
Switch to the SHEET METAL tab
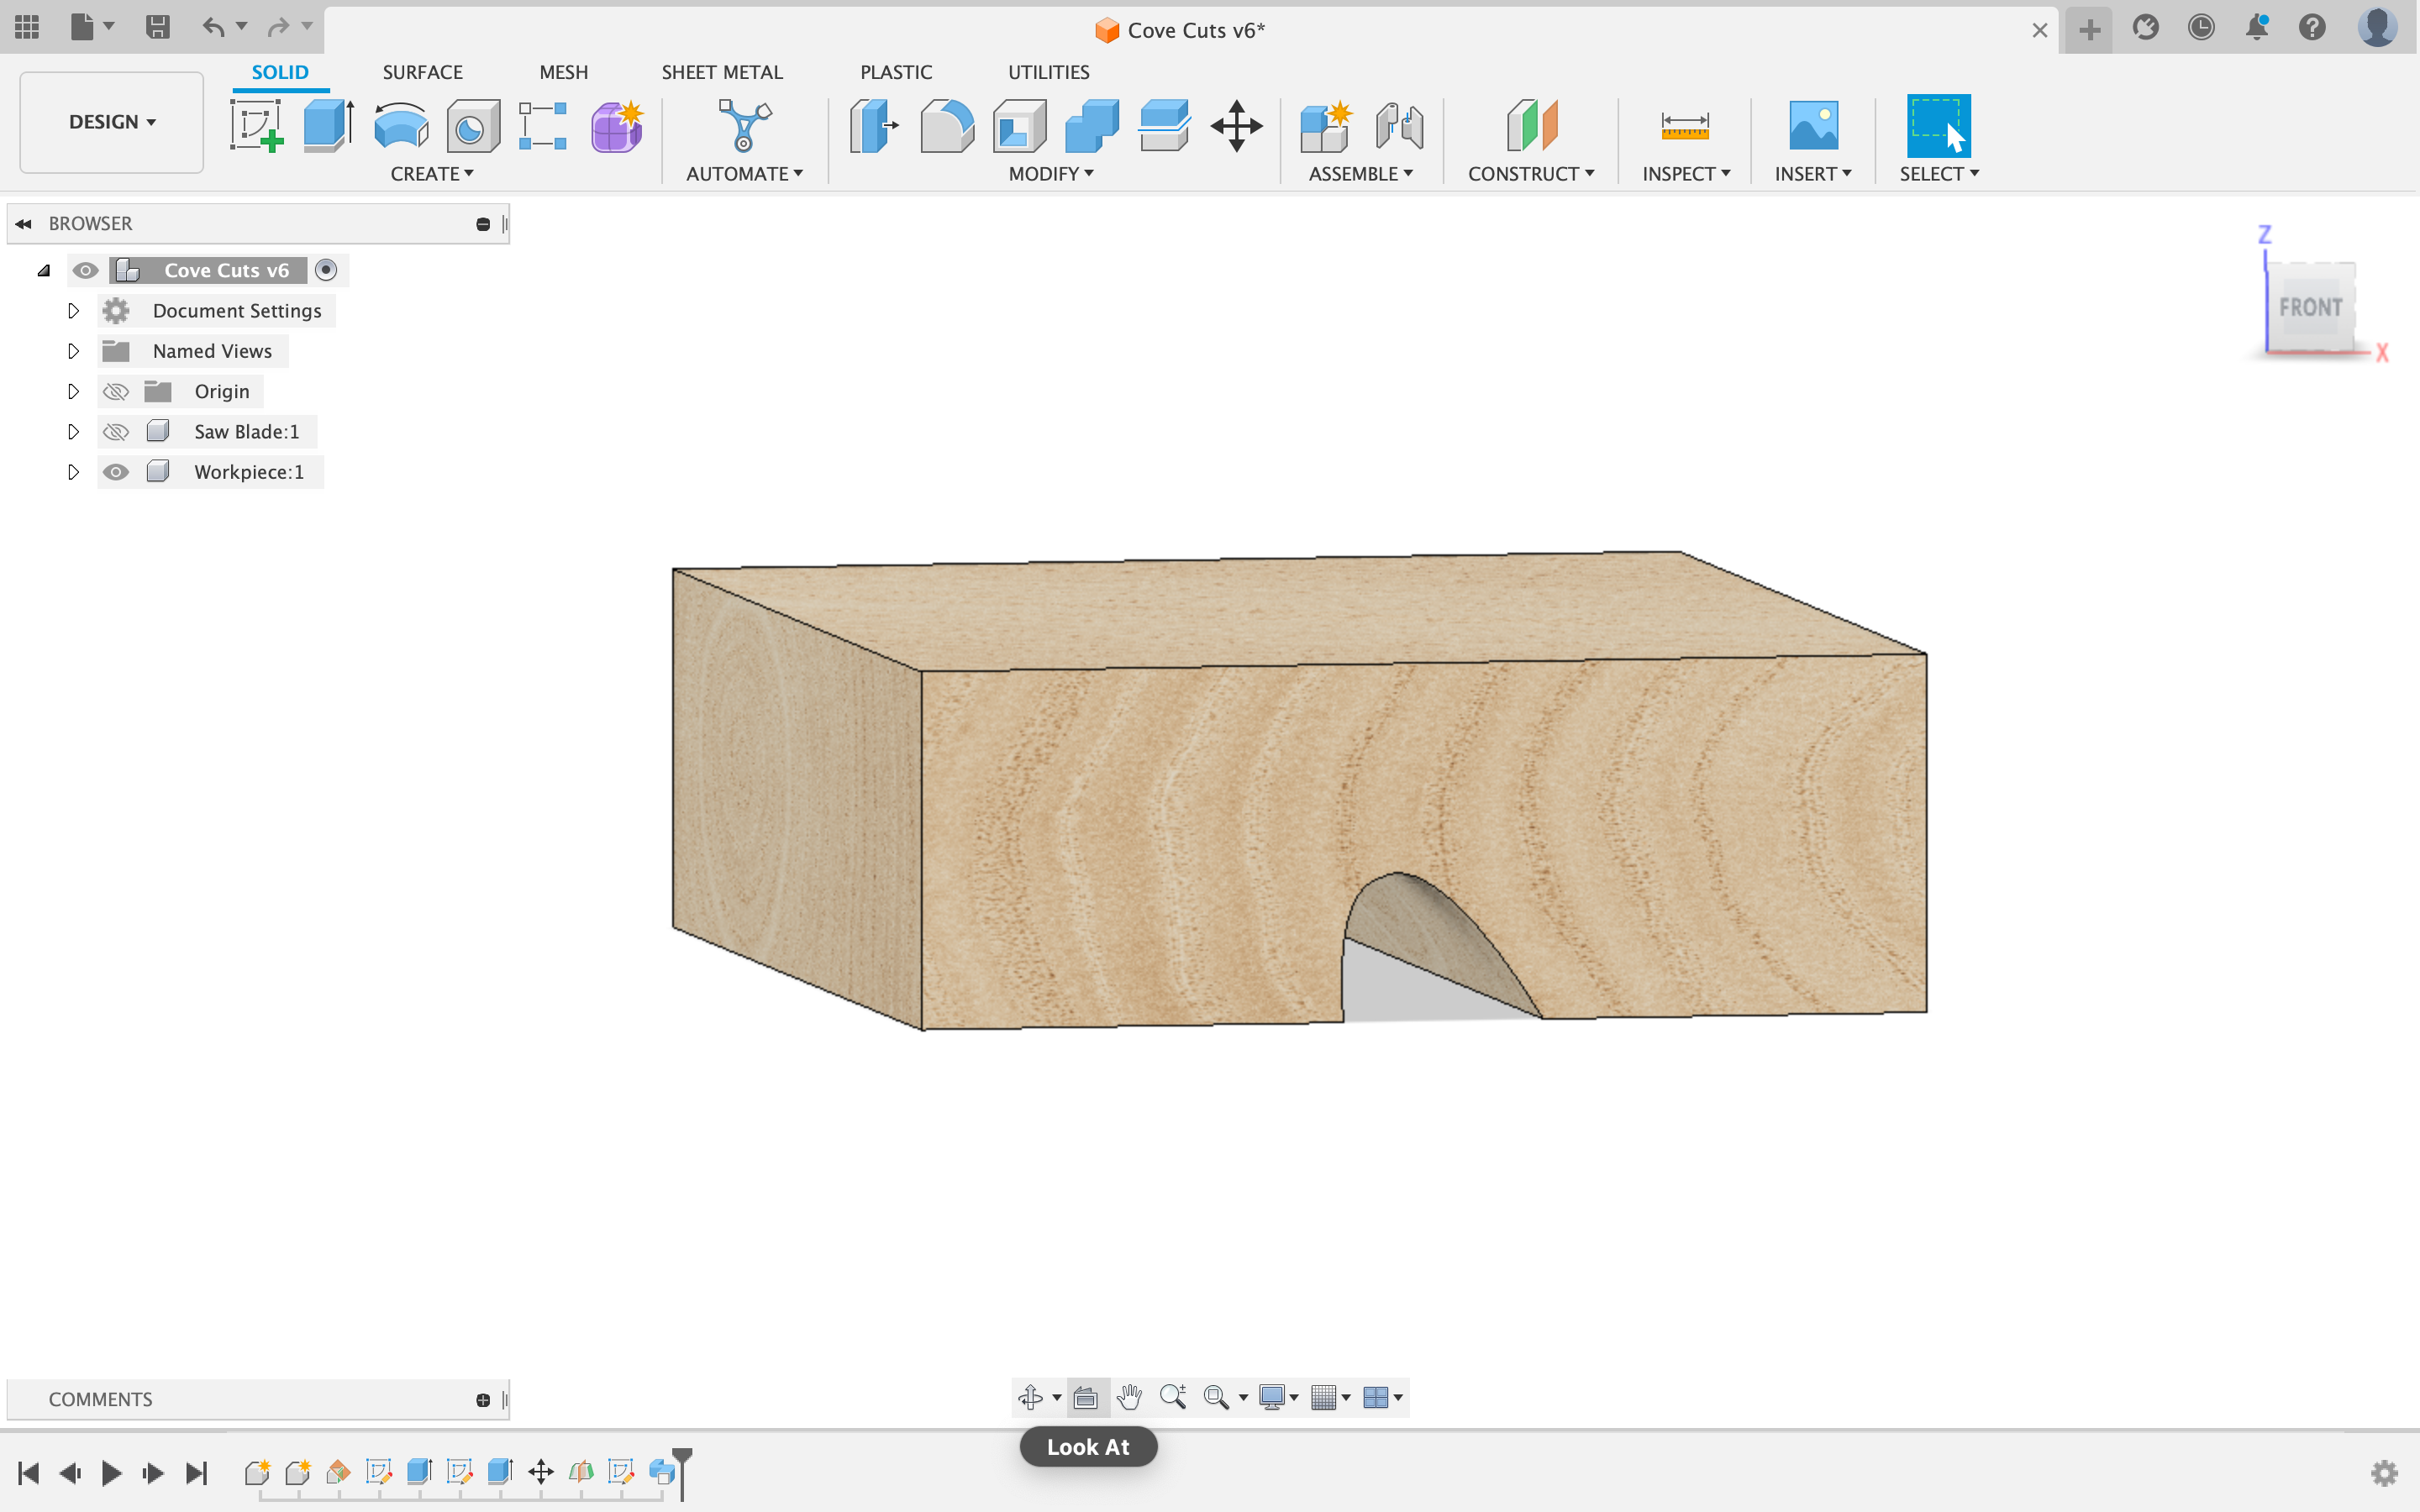(721, 72)
